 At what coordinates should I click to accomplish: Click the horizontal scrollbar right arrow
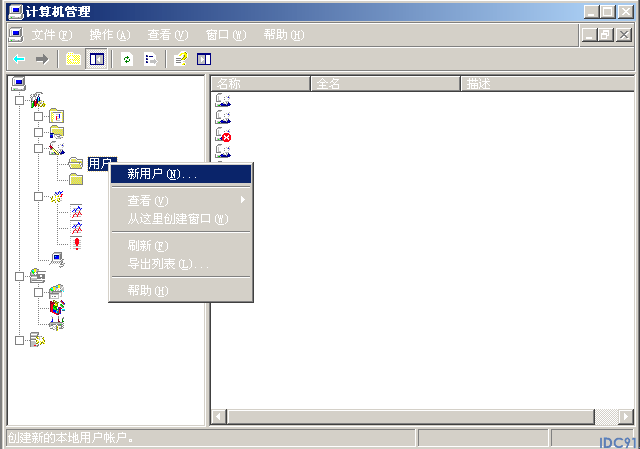(x=626, y=417)
